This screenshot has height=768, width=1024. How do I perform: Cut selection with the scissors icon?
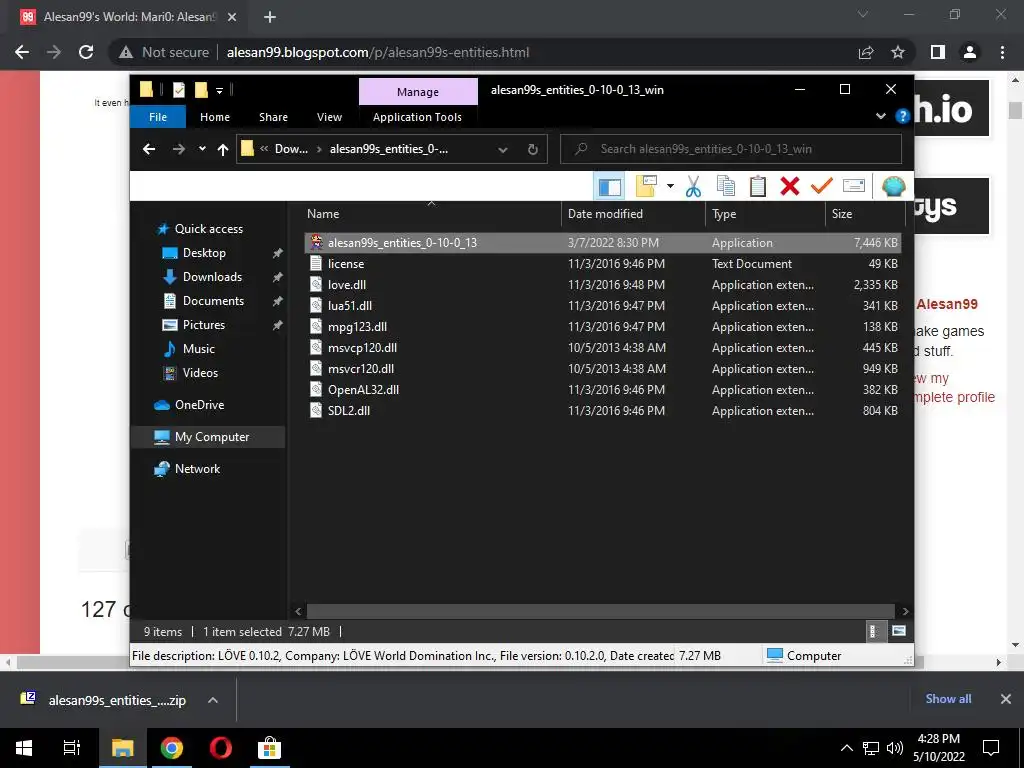tap(693, 187)
